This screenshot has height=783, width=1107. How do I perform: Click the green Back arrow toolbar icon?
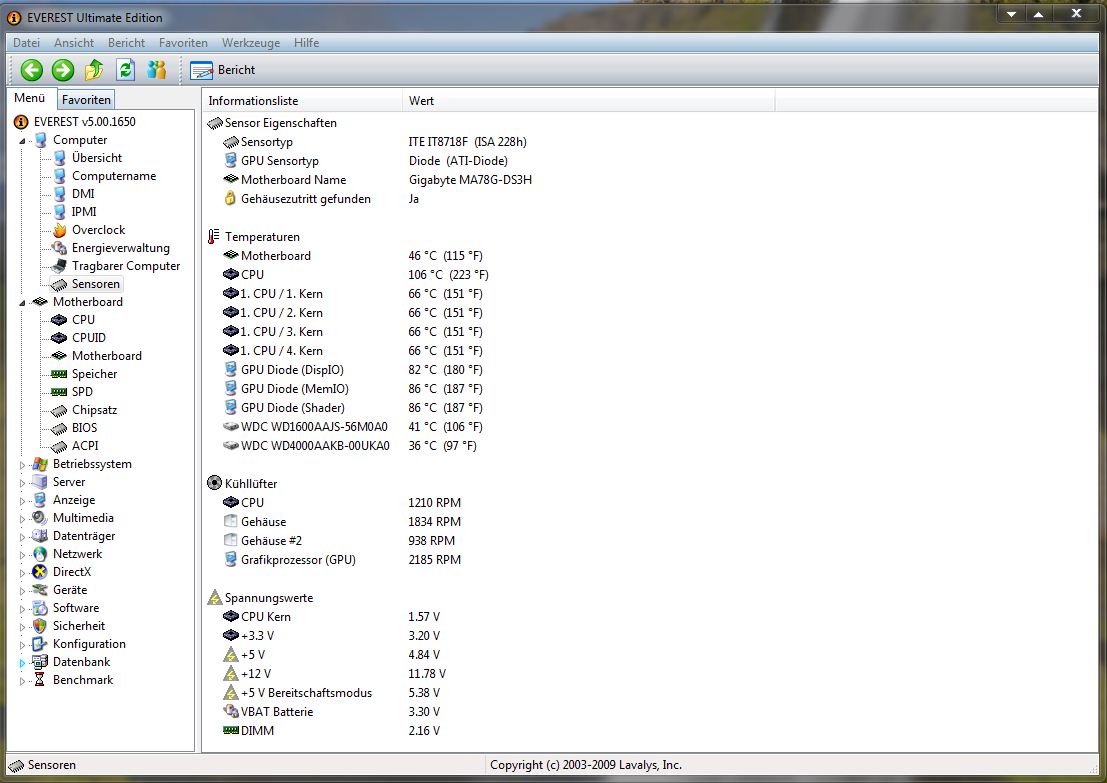[x=32, y=70]
